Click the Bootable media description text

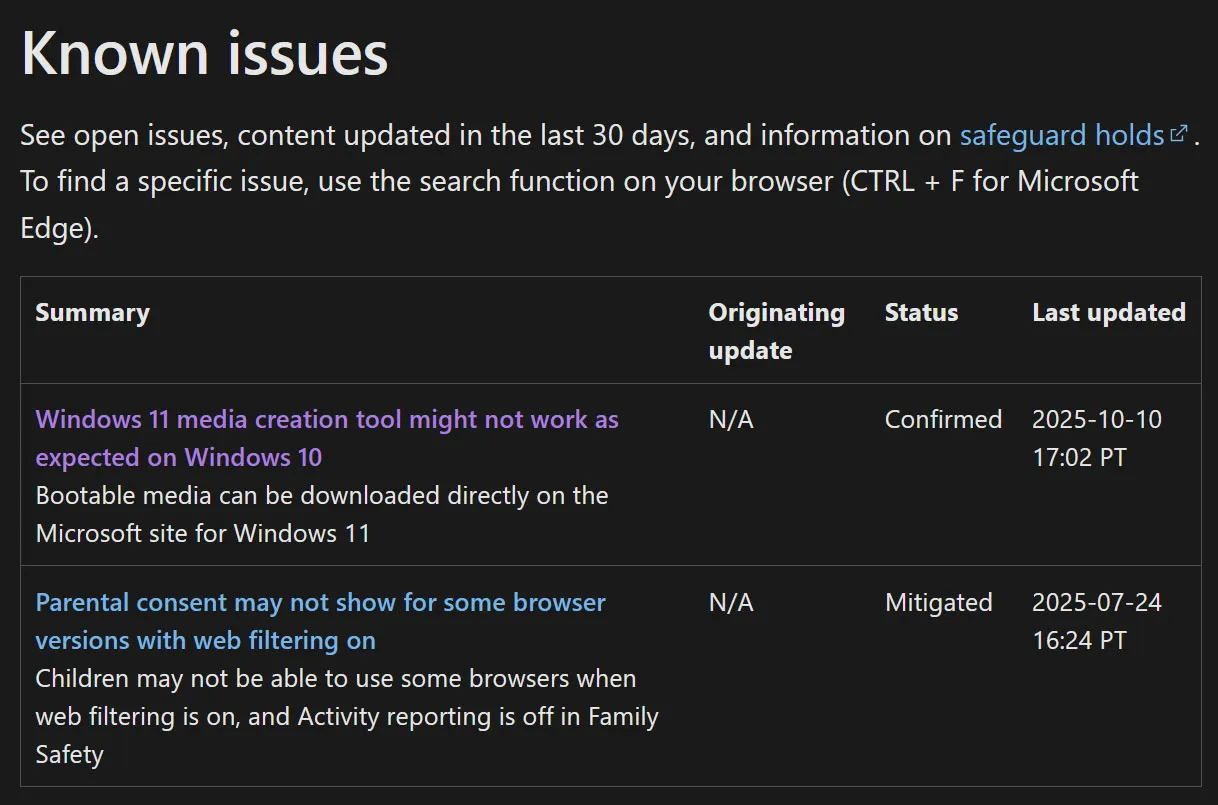click(322, 514)
